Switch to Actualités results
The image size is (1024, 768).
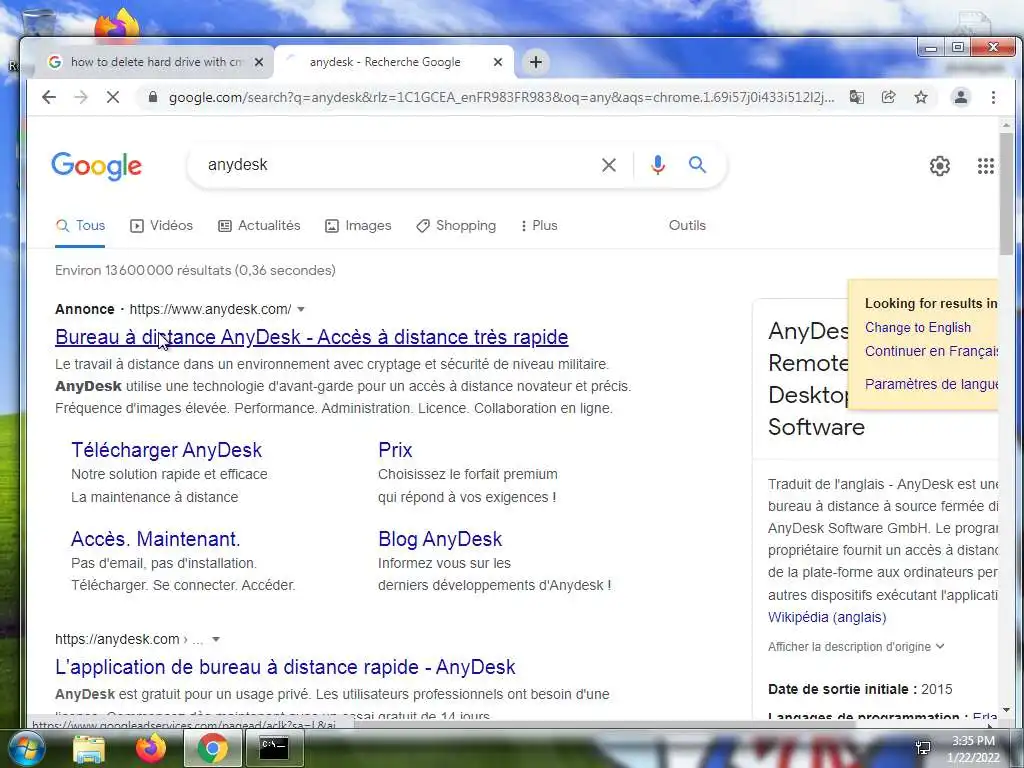pos(259,226)
